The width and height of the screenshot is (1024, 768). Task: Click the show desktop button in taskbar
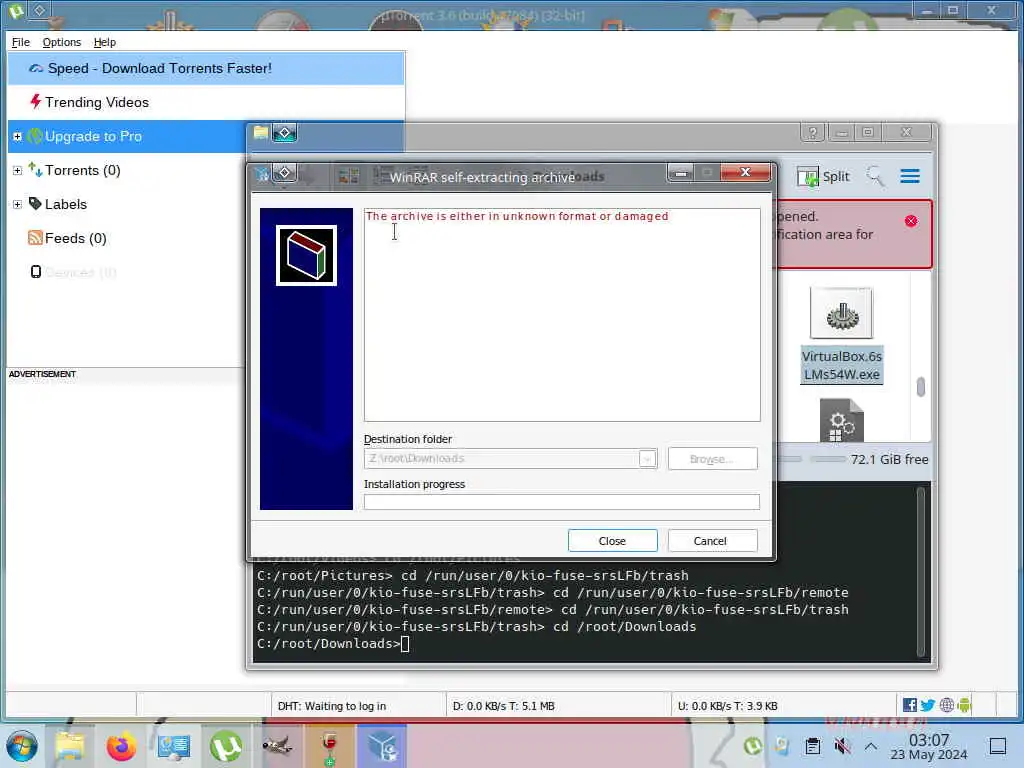[997, 746]
